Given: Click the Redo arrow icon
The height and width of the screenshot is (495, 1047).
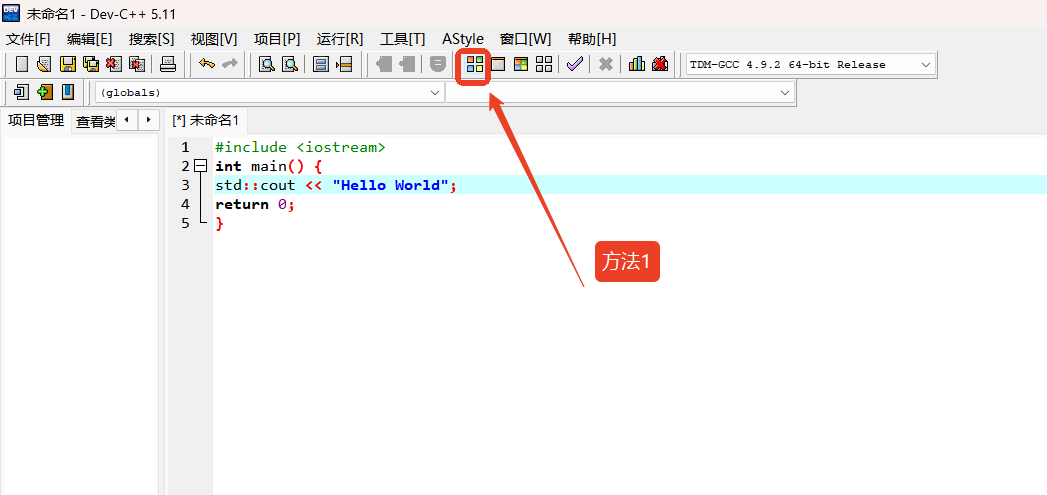Looking at the screenshot, I should click(x=230, y=64).
